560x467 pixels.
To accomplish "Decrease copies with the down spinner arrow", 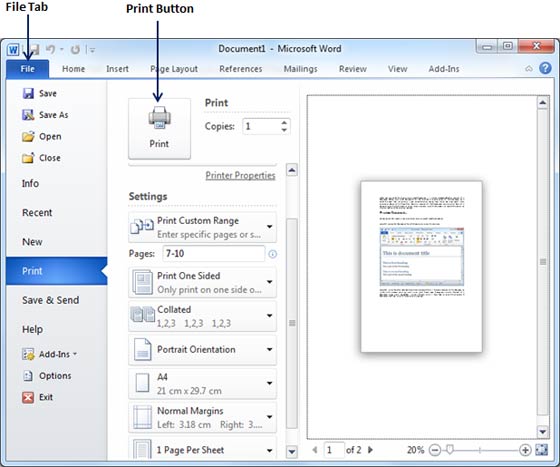I will pyautogui.click(x=284, y=130).
